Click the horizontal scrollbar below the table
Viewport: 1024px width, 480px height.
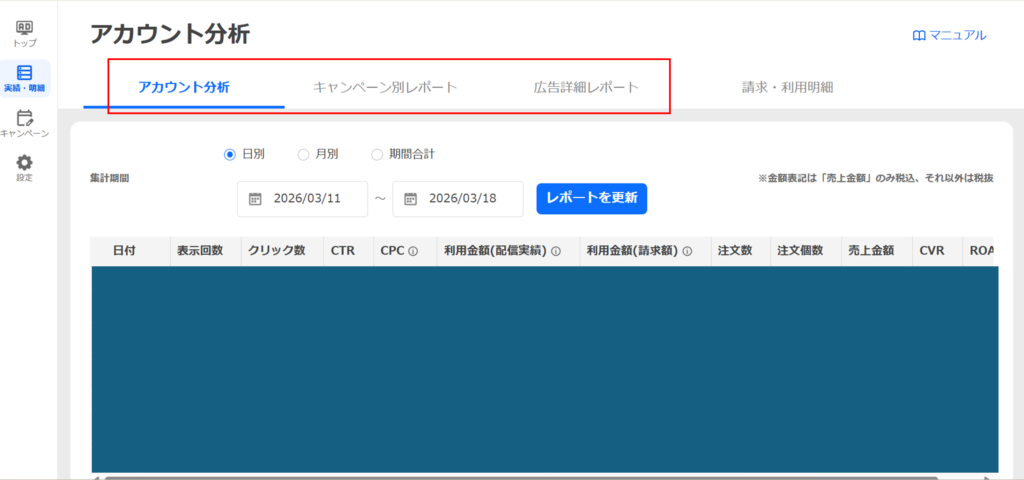point(500,477)
